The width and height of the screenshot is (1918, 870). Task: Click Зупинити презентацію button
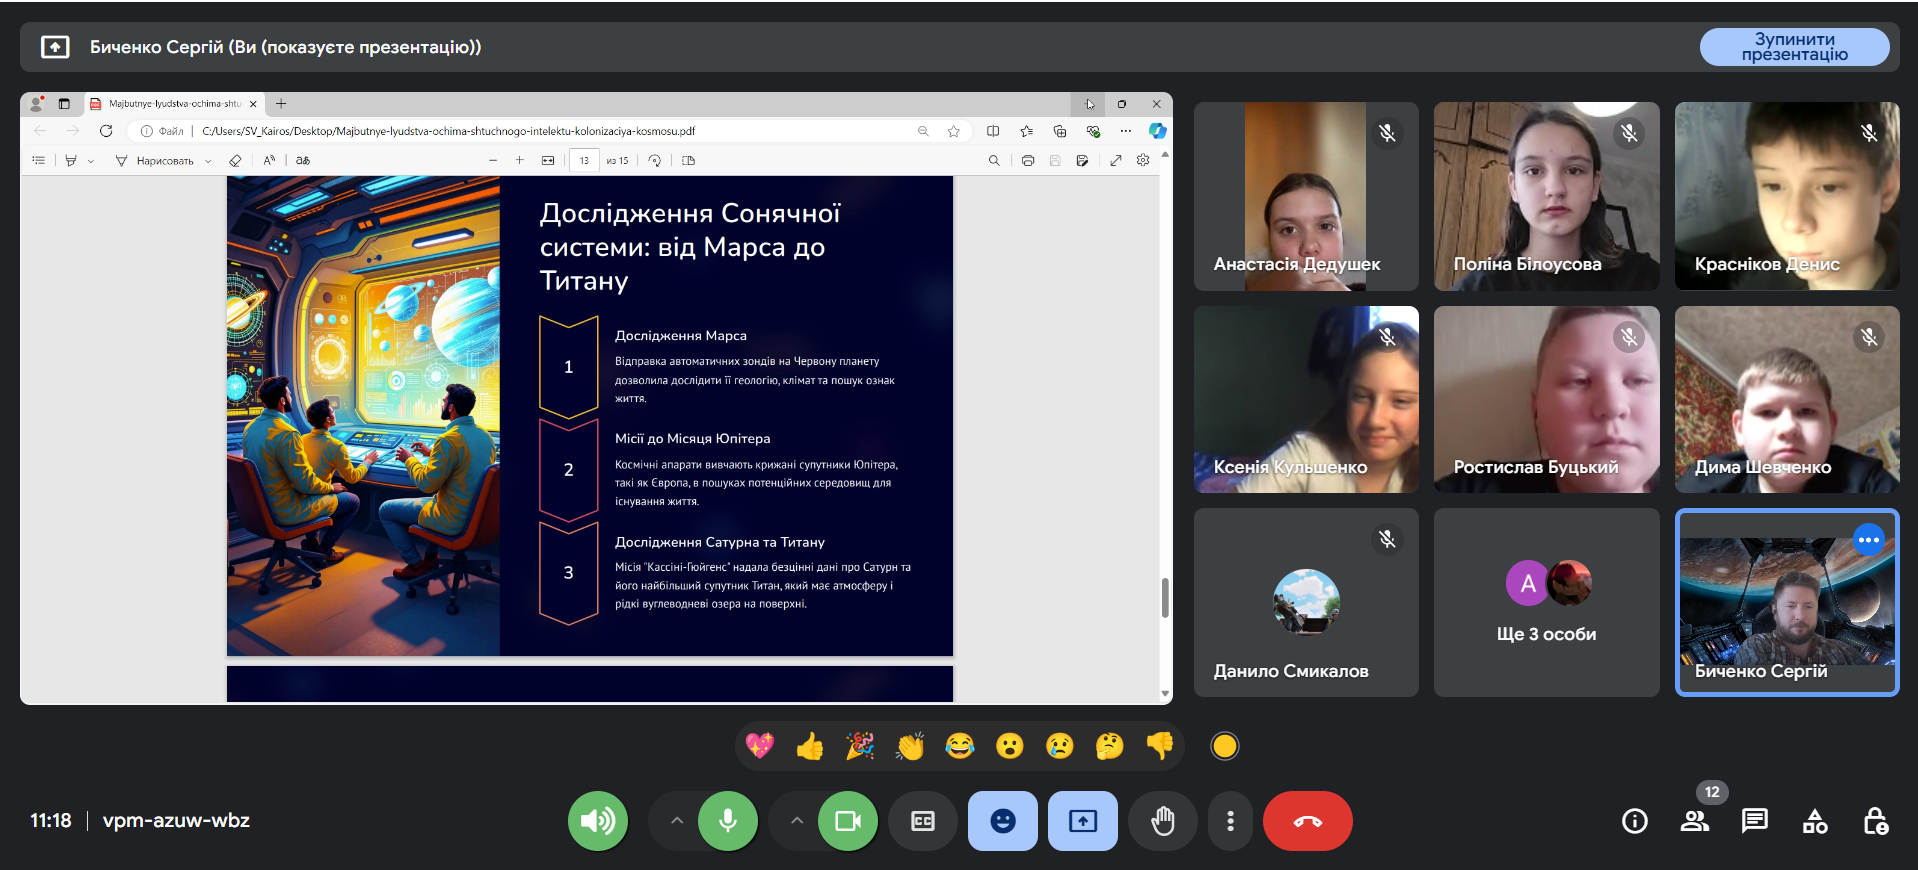click(1794, 47)
